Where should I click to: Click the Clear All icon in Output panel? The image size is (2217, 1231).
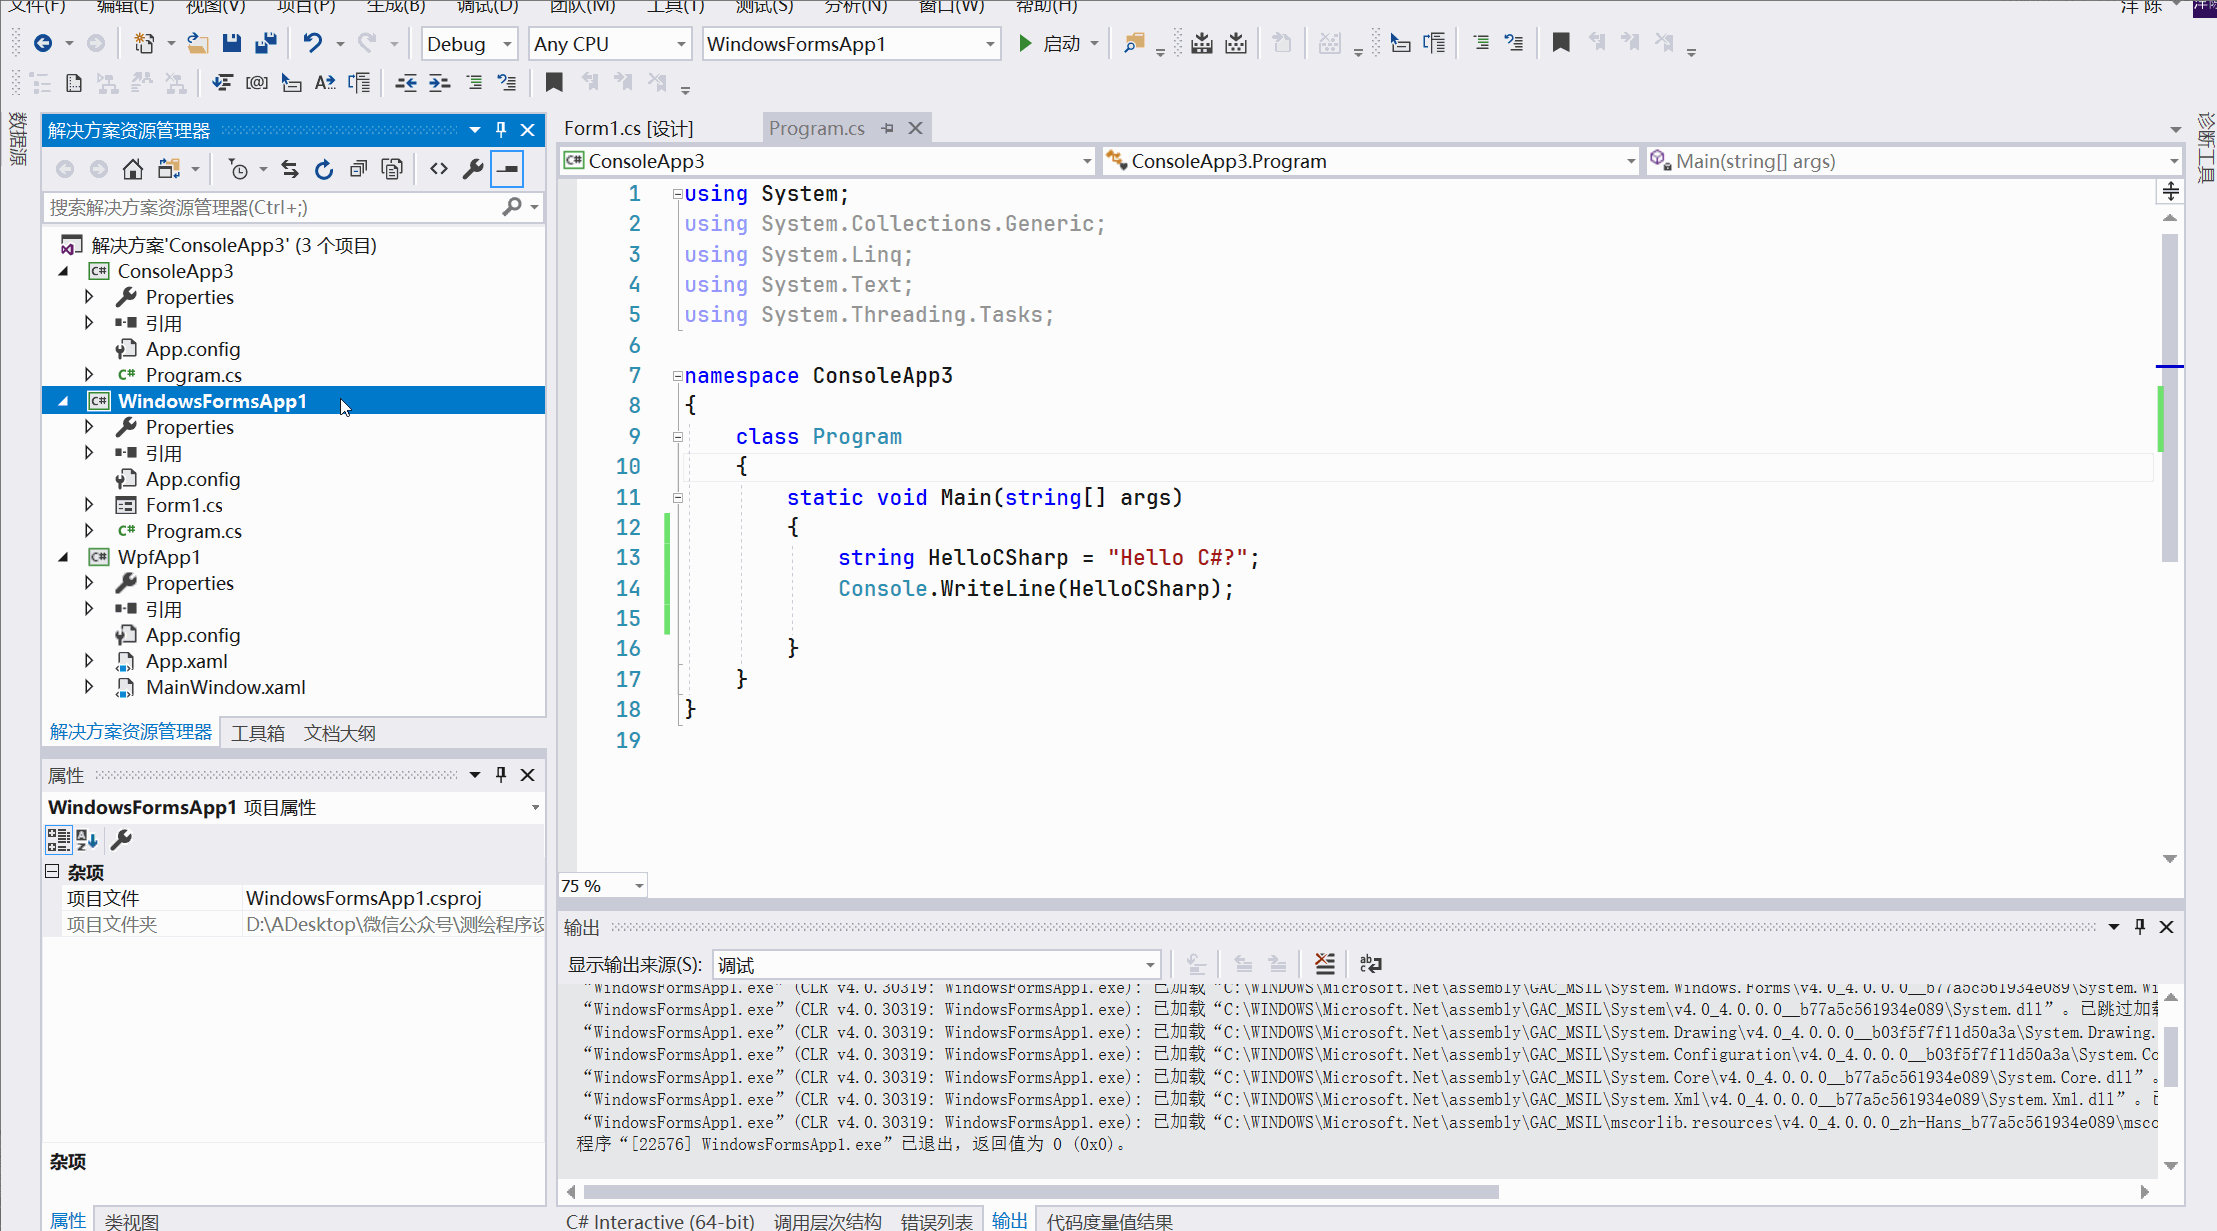(x=1325, y=964)
